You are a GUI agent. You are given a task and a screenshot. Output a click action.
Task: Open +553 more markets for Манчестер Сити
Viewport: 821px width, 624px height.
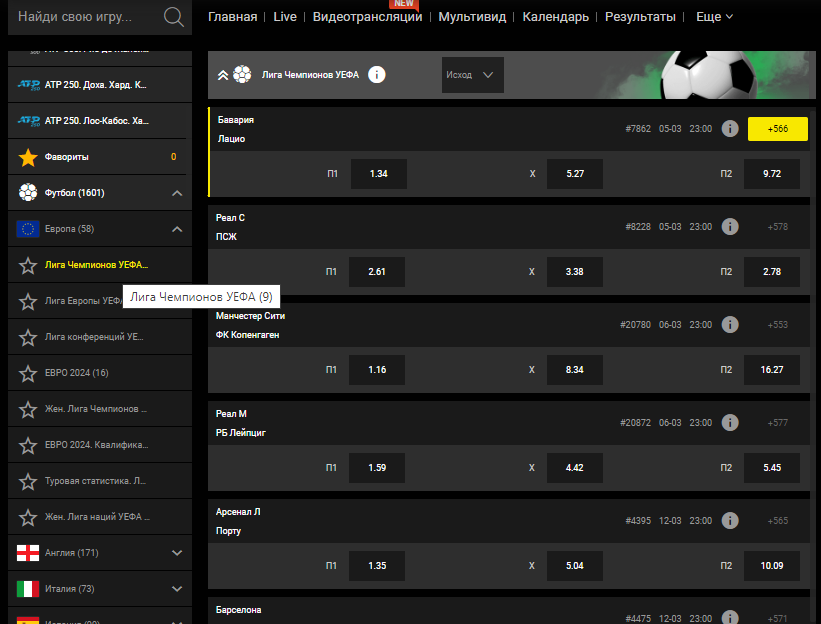[778, 325]
